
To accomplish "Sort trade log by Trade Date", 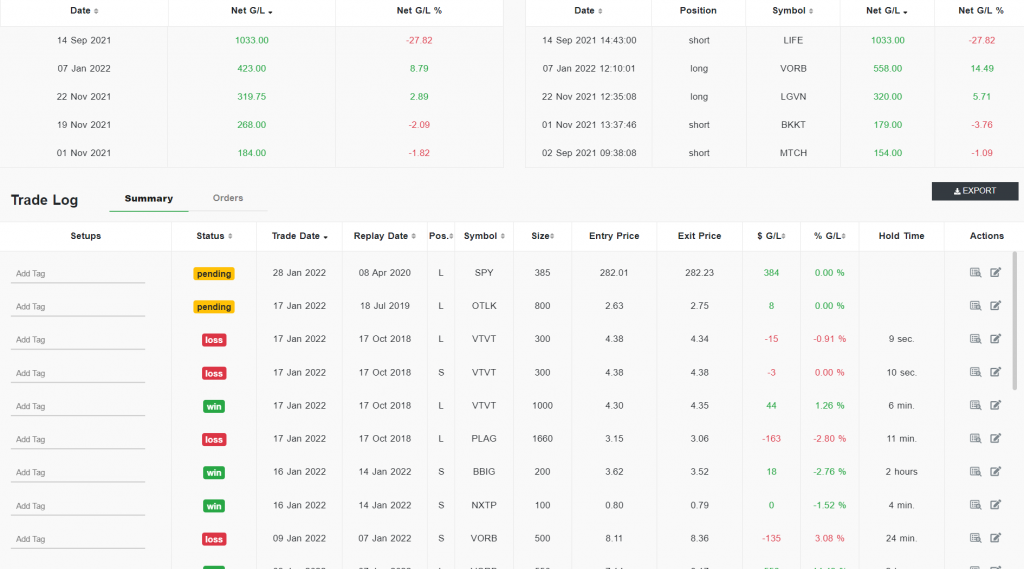I will click(x=299, y=236).
